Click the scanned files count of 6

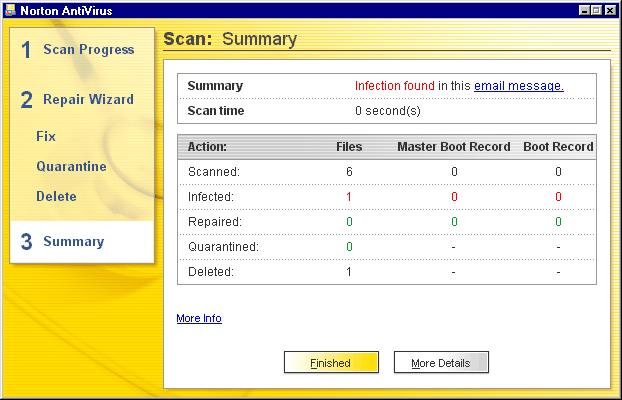(349, 172)
